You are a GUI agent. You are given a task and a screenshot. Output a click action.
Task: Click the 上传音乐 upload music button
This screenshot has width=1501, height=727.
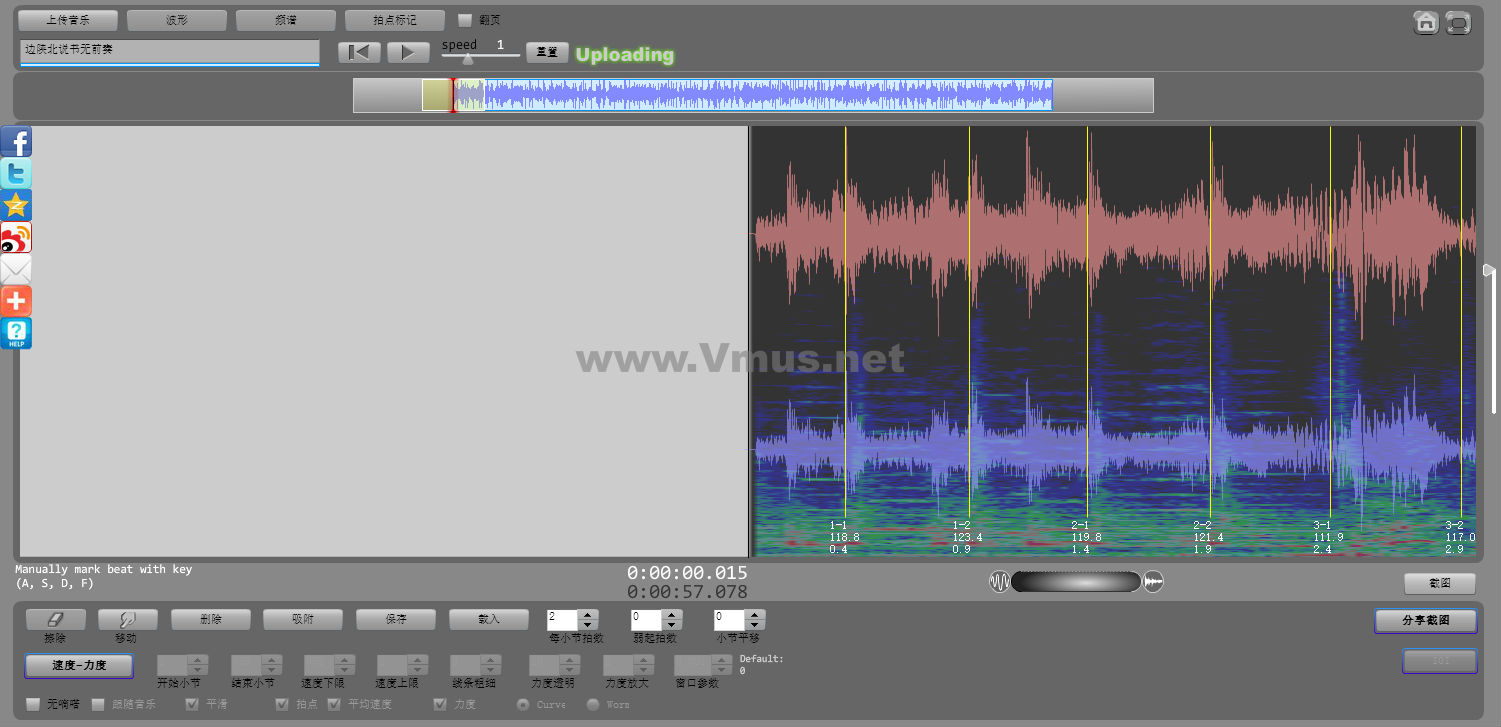[x=67, y=20]
